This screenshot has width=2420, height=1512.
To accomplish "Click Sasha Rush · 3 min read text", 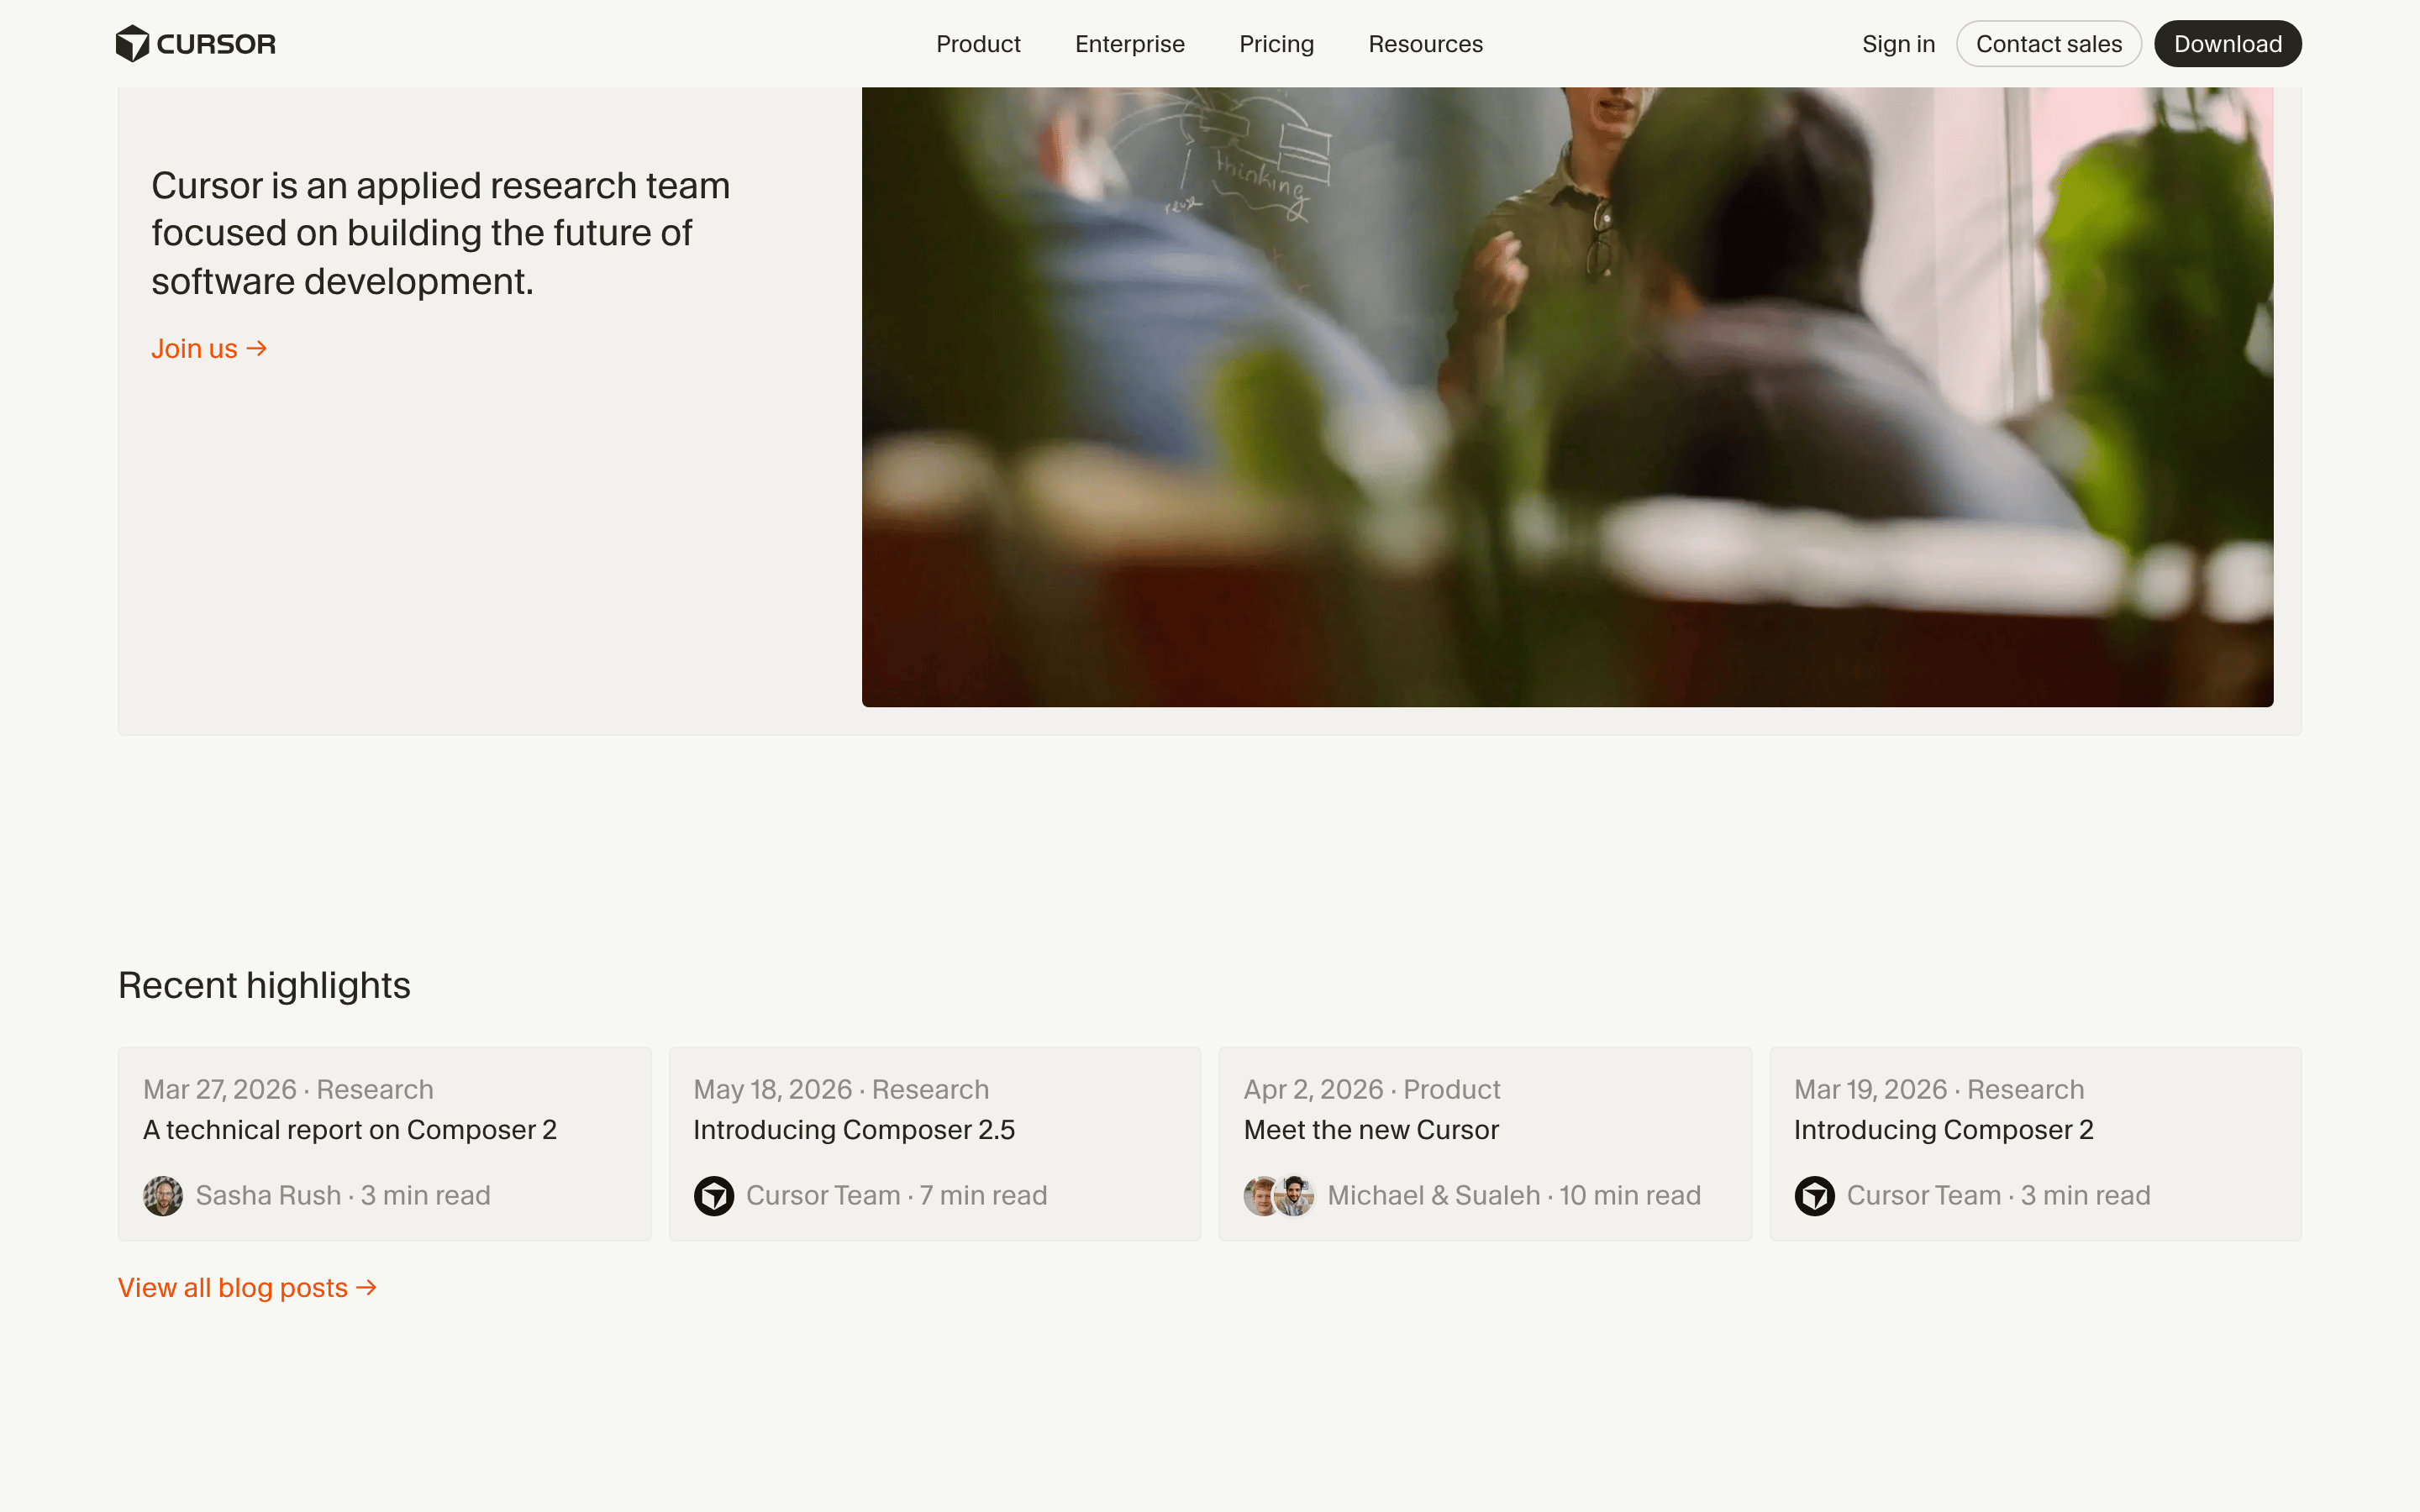I will coord(343,1195).
